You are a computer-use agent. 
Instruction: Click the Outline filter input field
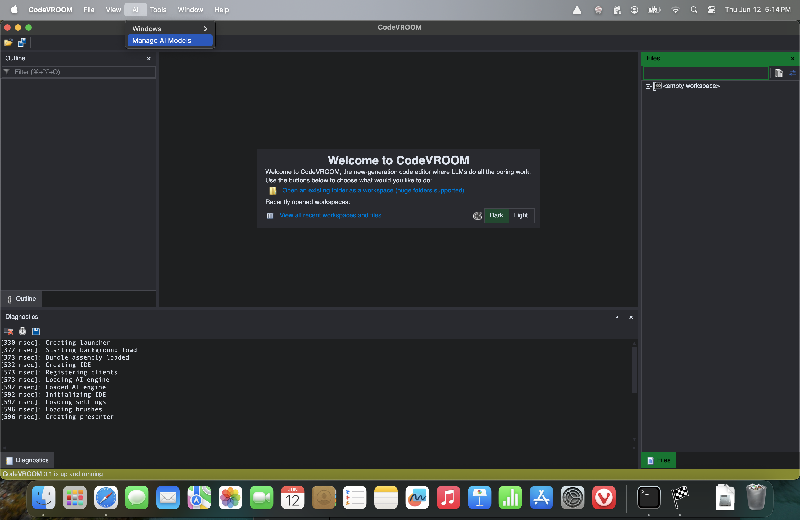80,73
